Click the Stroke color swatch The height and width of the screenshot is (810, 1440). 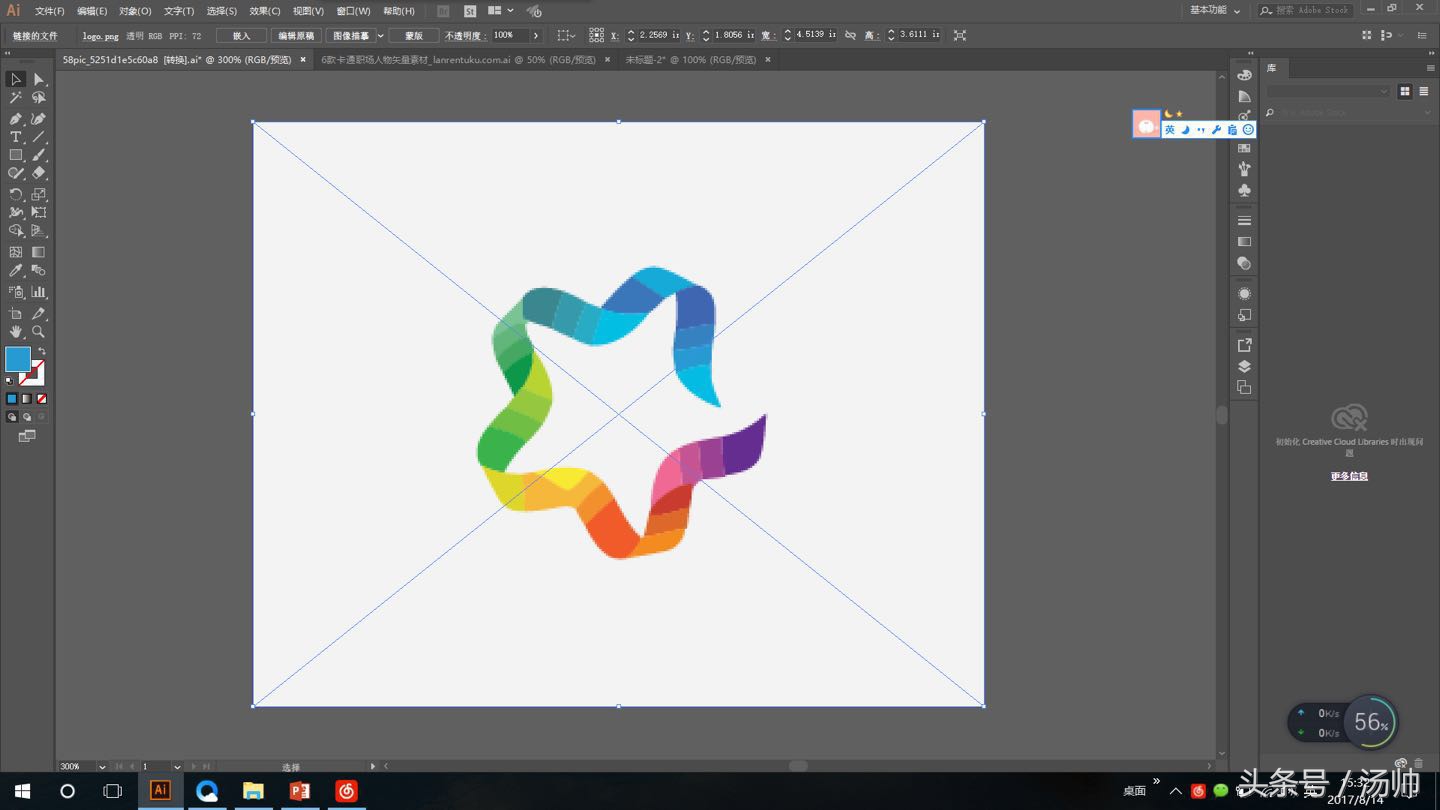point(33,373)
